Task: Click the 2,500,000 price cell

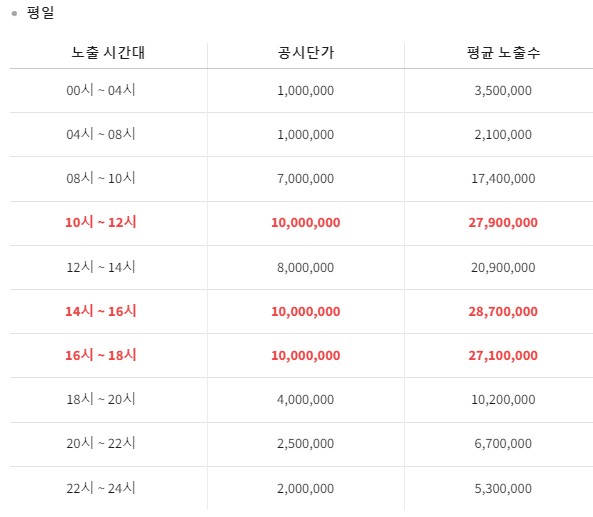Action: 306,444
